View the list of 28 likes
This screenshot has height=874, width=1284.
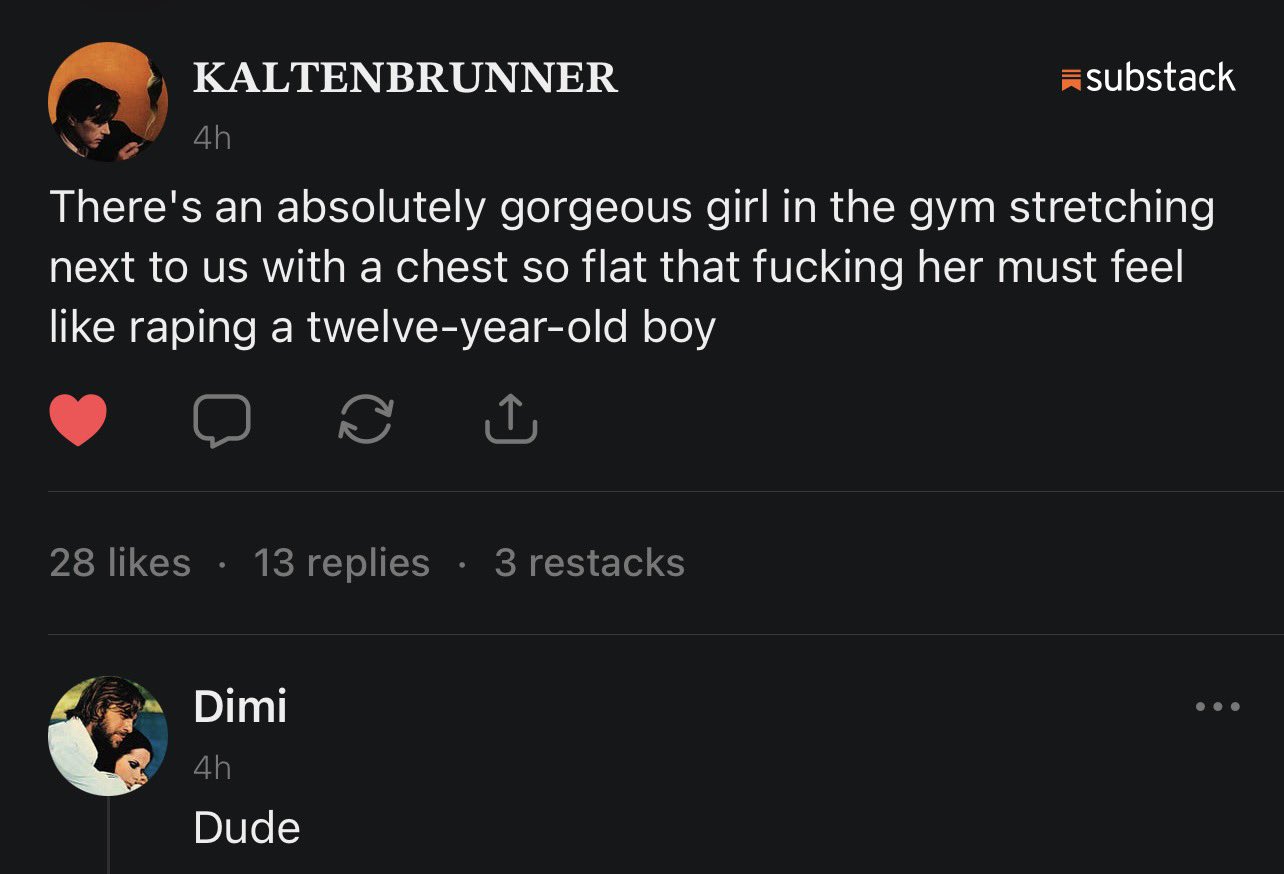120,563
